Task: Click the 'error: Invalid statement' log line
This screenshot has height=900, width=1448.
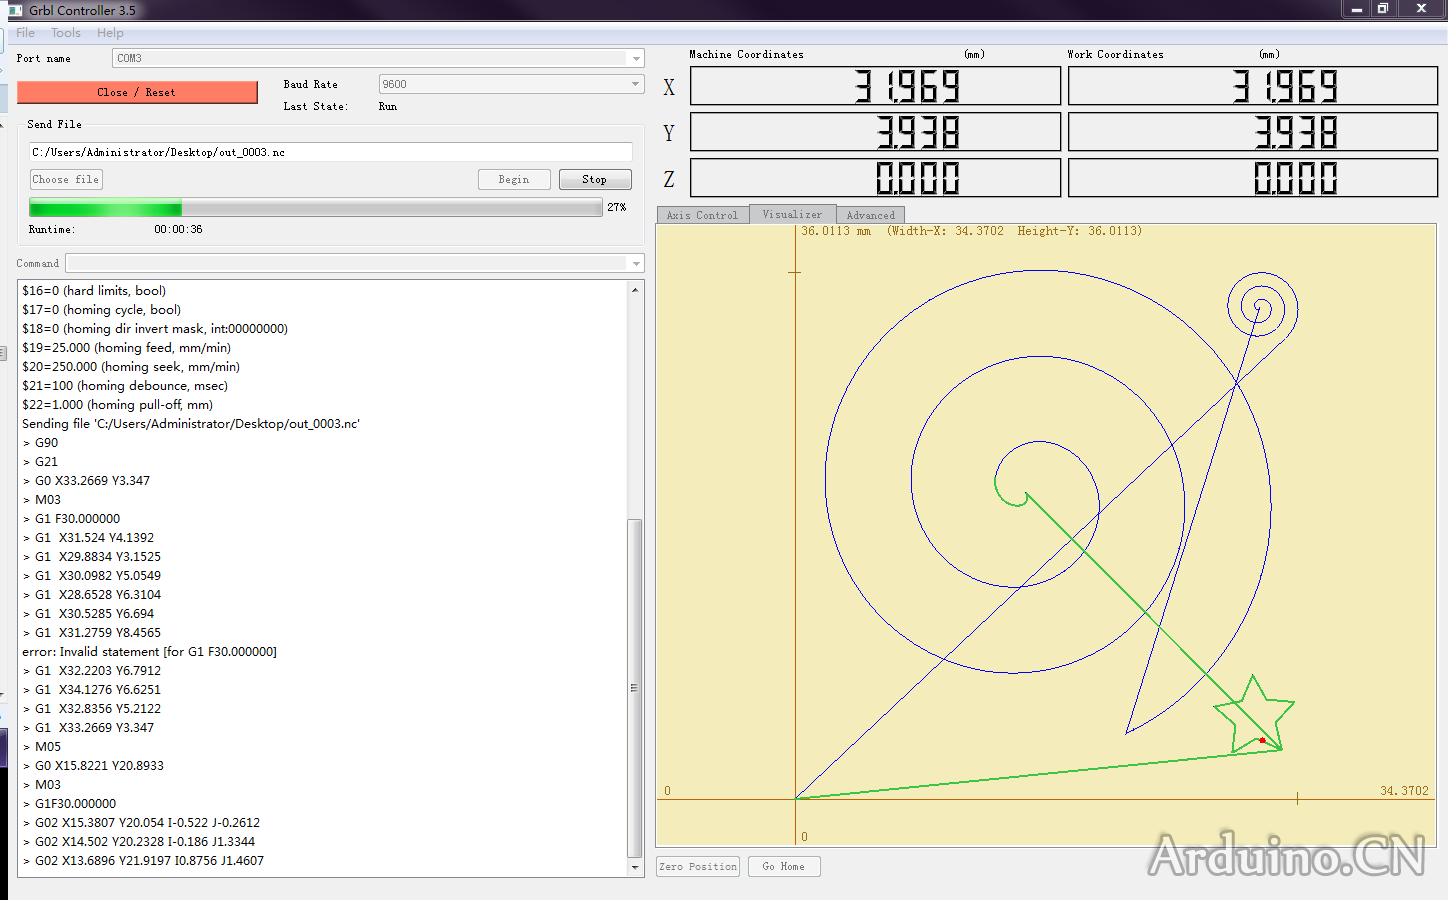Action: [x=150, y=652]
